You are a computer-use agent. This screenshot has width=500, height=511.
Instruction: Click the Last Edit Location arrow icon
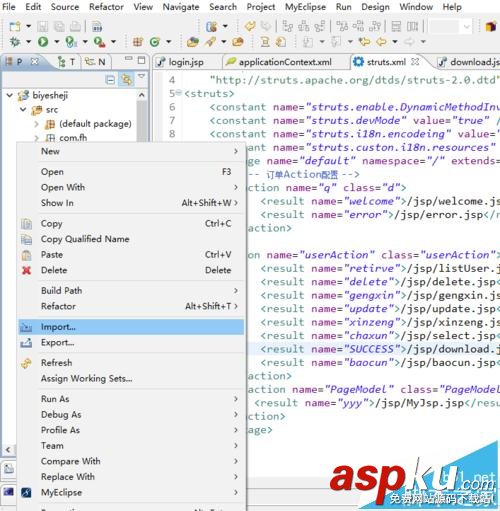pos(365,42)
